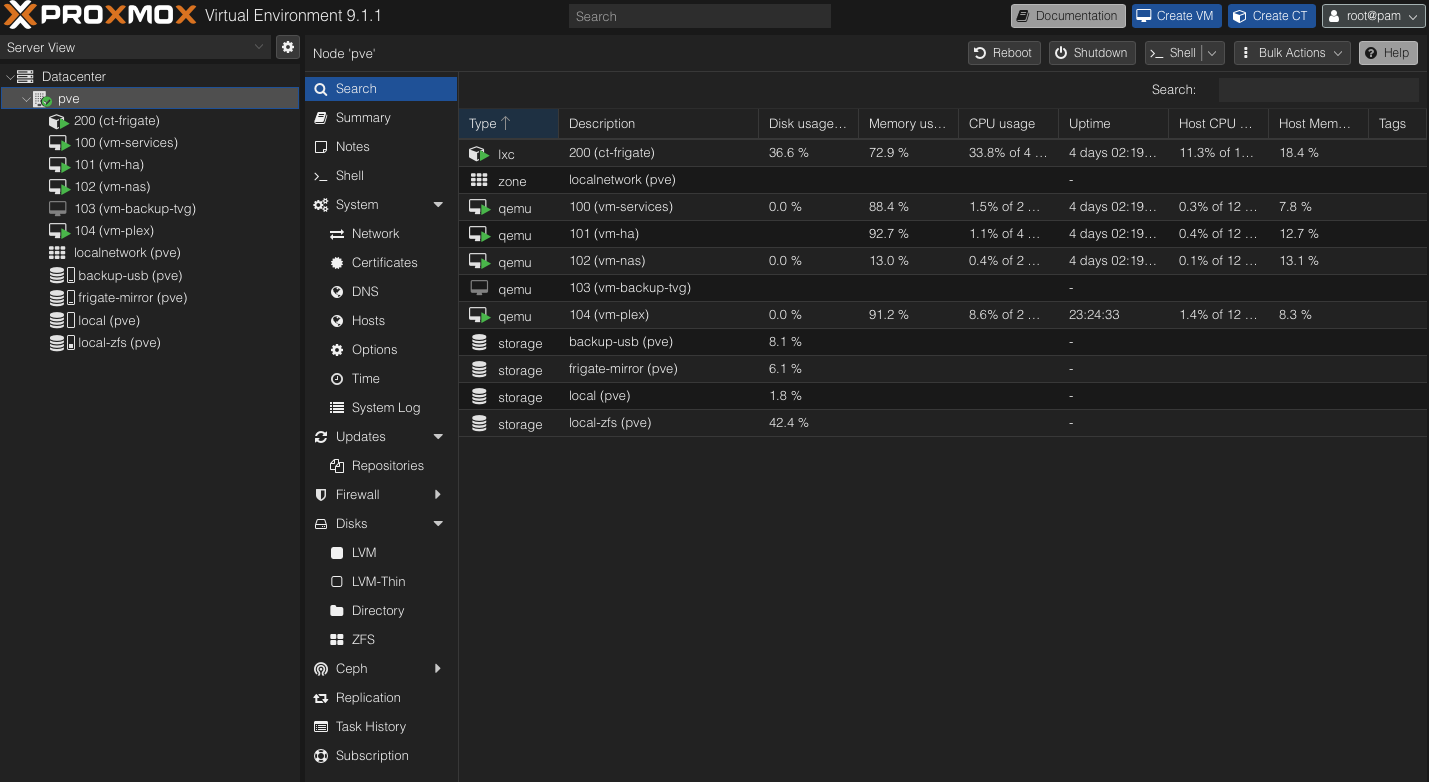Open the Shell button dropdown arrow
Screen dimensions: 1429x782
[x=1213, y=53]
